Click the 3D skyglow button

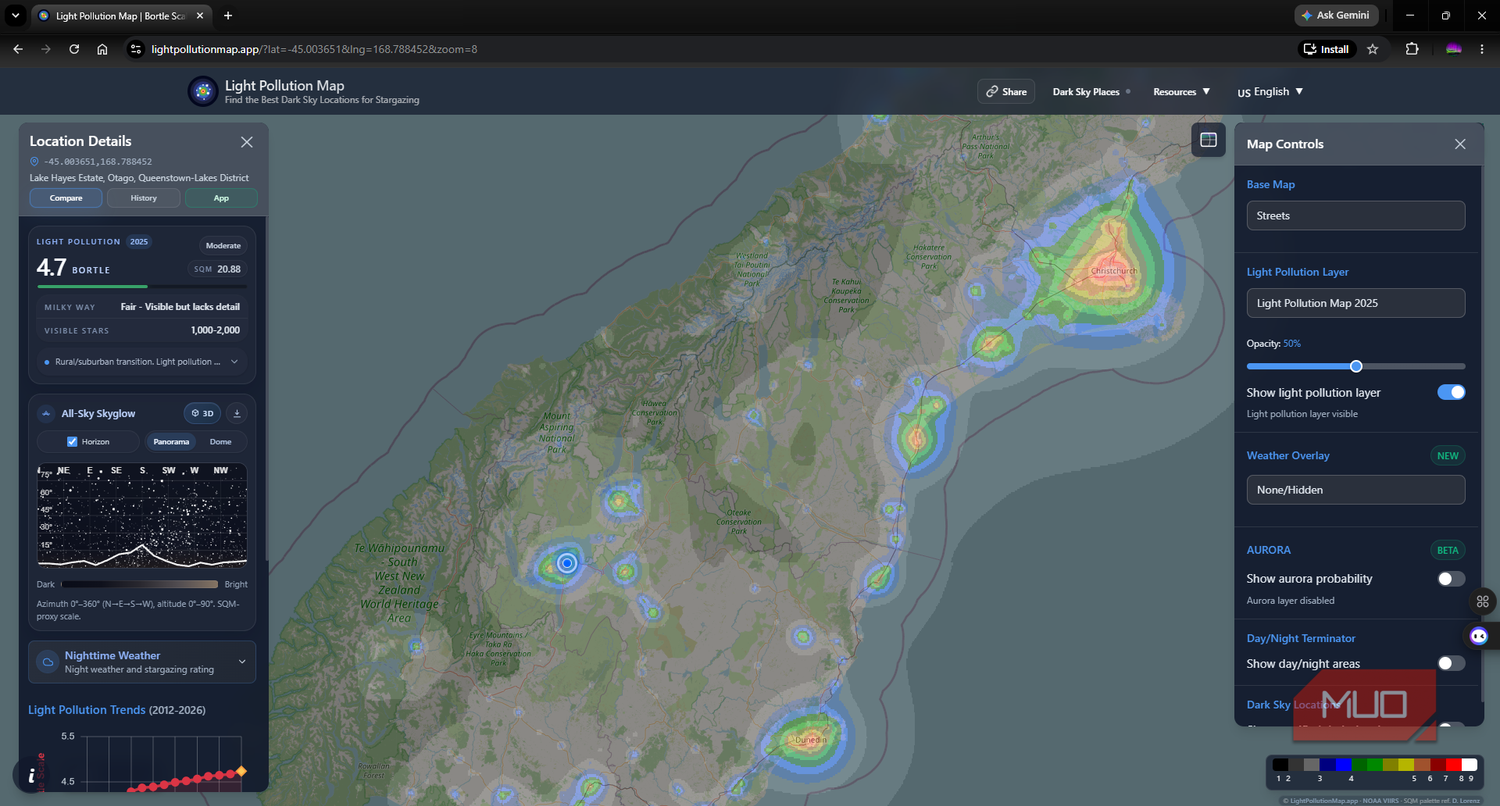tap(202, 413)
